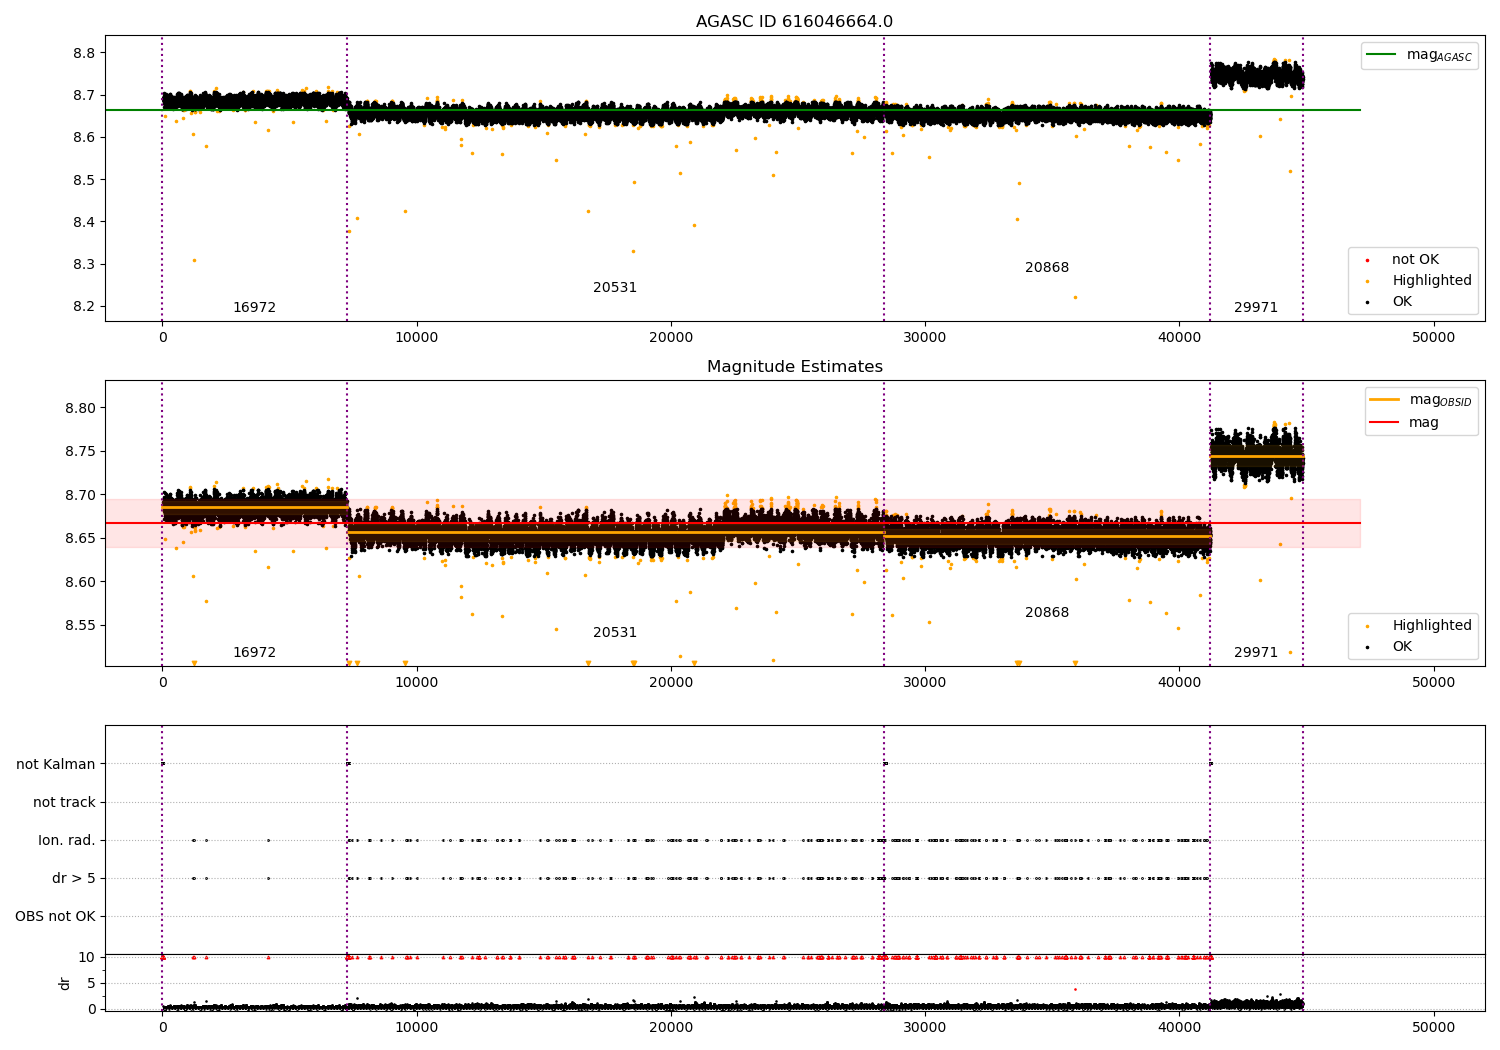This screenshot has width=1500, height=1050.
Task: Click the 'dr' axis label in bottom plot
Action: tap(65, 983)
